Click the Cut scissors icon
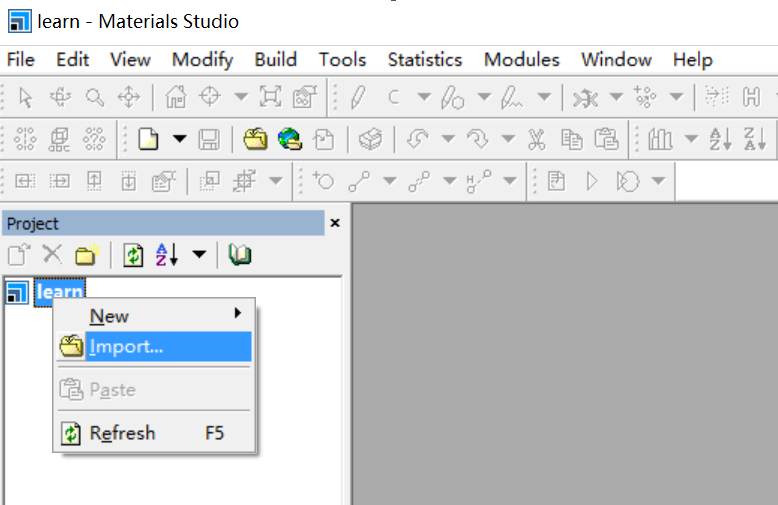Screen dimensions: 778x505 (536, 139)
